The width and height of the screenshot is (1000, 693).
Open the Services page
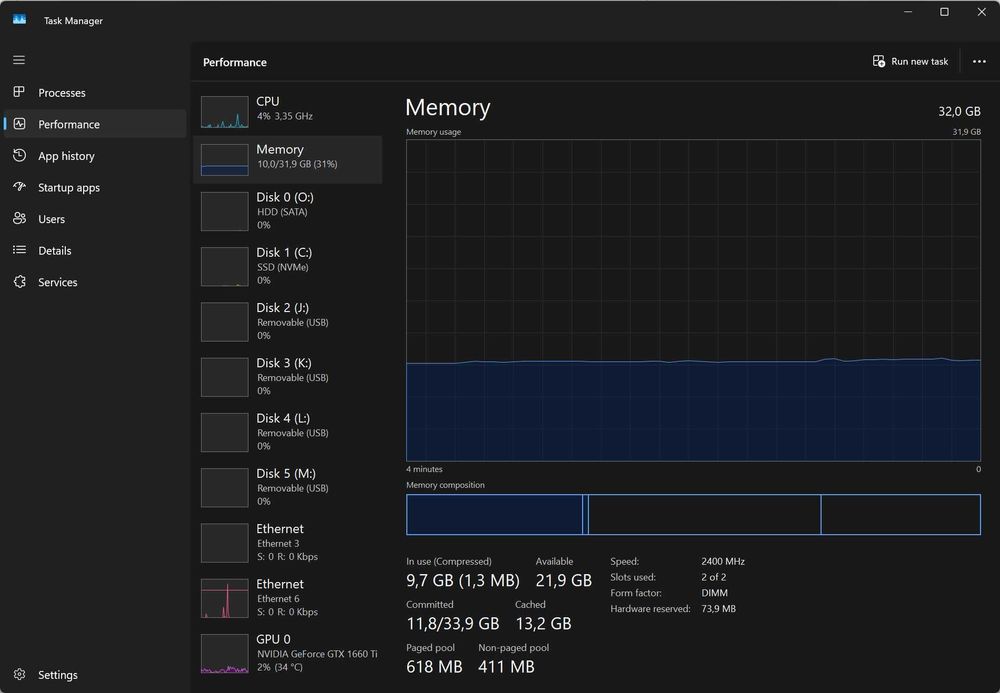point(95,282)
